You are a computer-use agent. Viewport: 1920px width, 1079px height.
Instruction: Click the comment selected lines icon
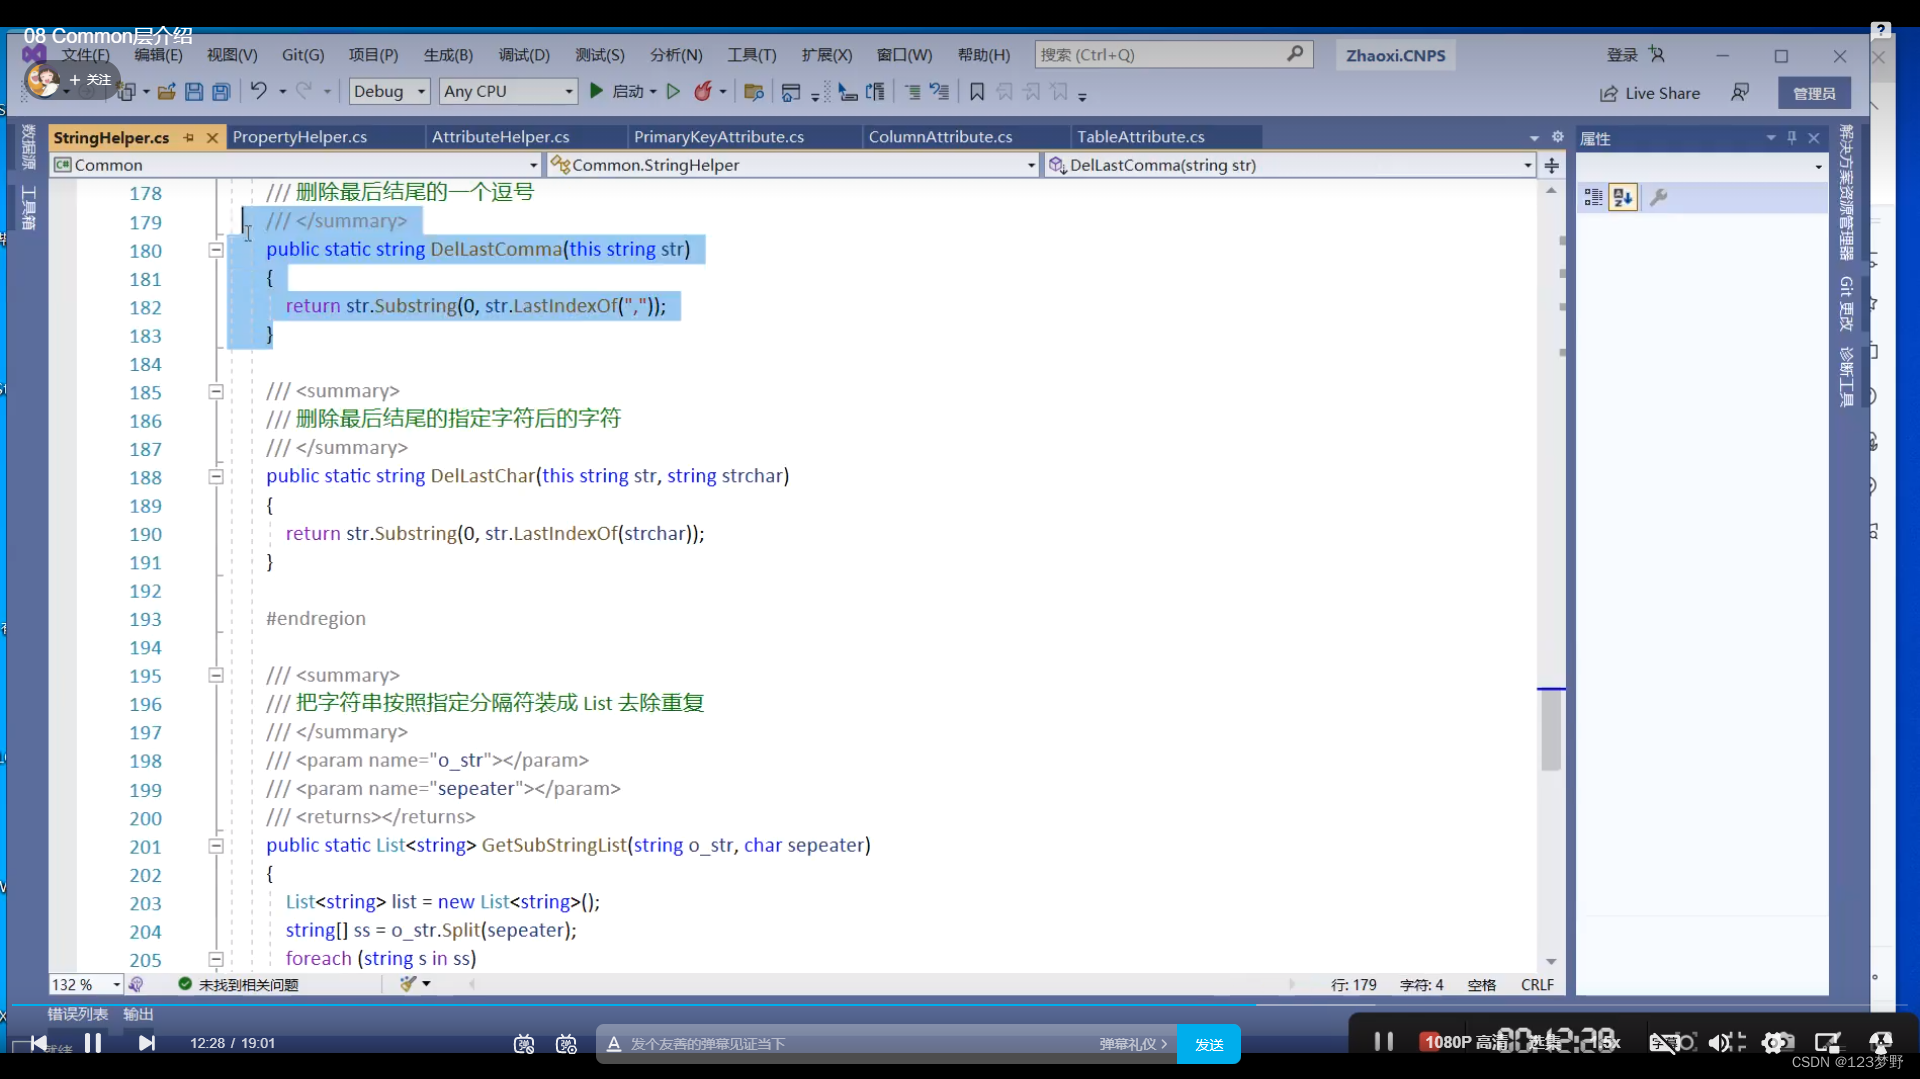(x=913, y=92)
